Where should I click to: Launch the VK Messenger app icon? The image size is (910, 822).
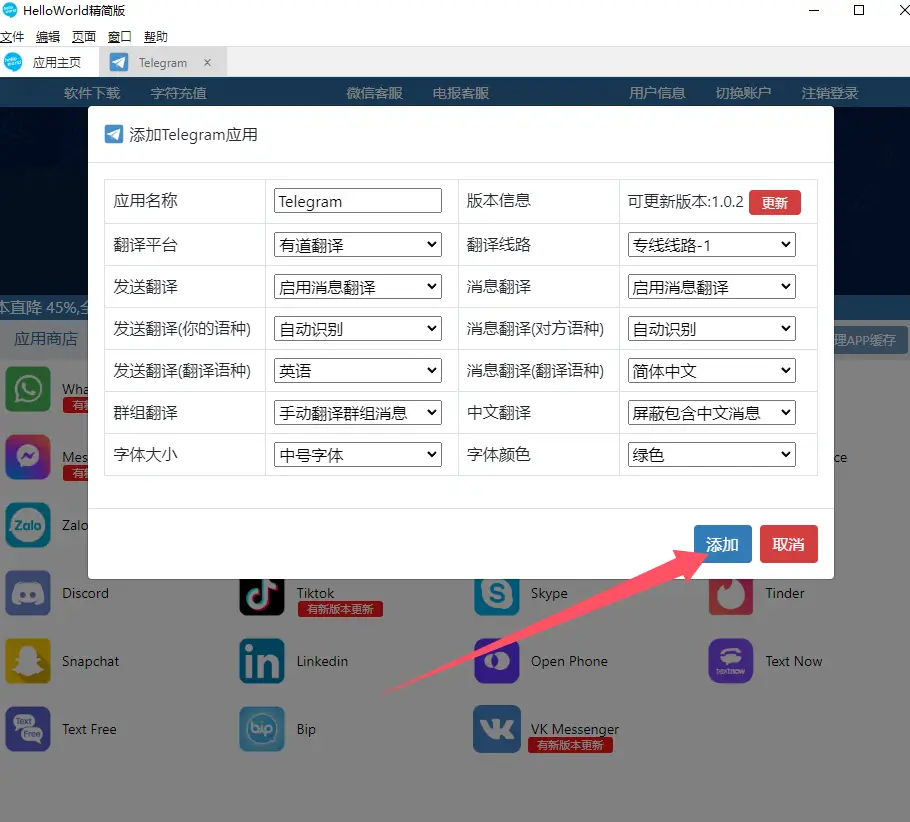497,729
